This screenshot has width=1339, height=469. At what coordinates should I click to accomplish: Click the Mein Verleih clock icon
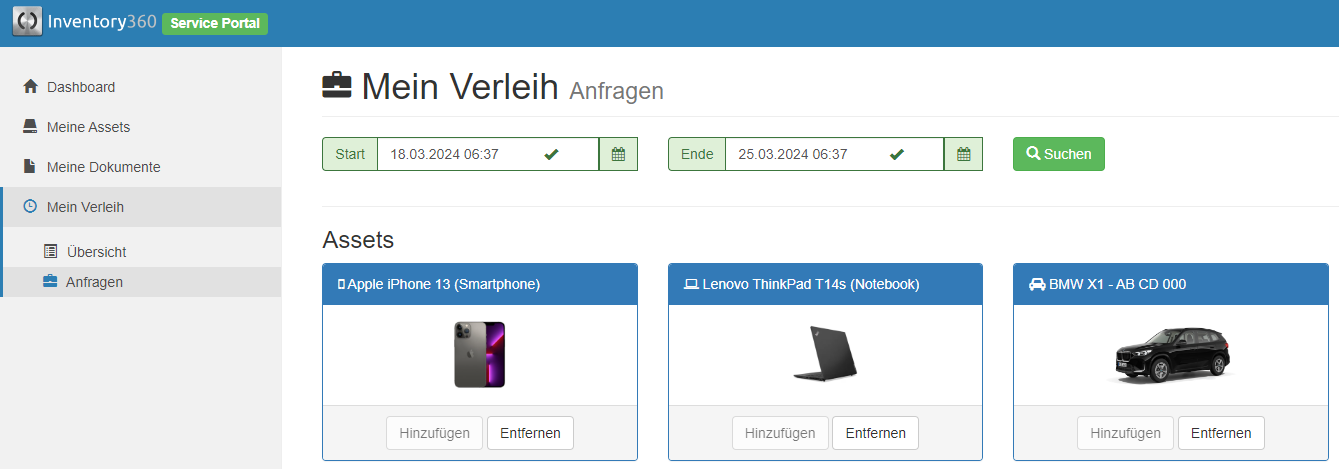point(30,206)
